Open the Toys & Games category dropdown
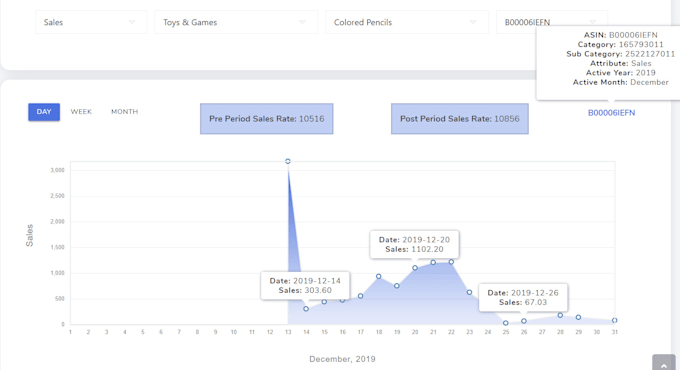 click(x=236, y=22)
